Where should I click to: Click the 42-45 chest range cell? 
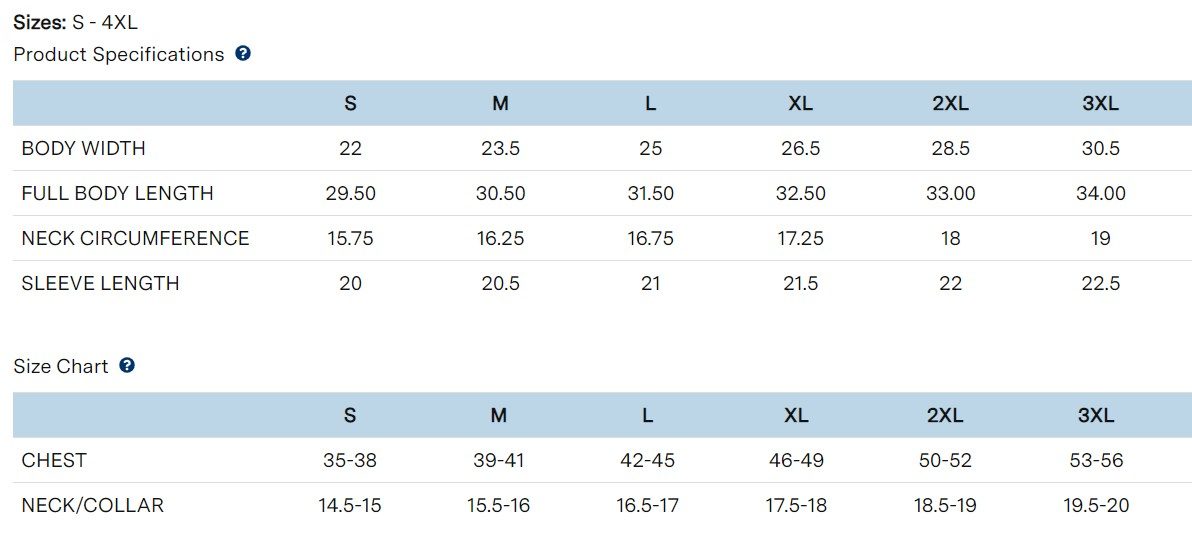point(648,460)
